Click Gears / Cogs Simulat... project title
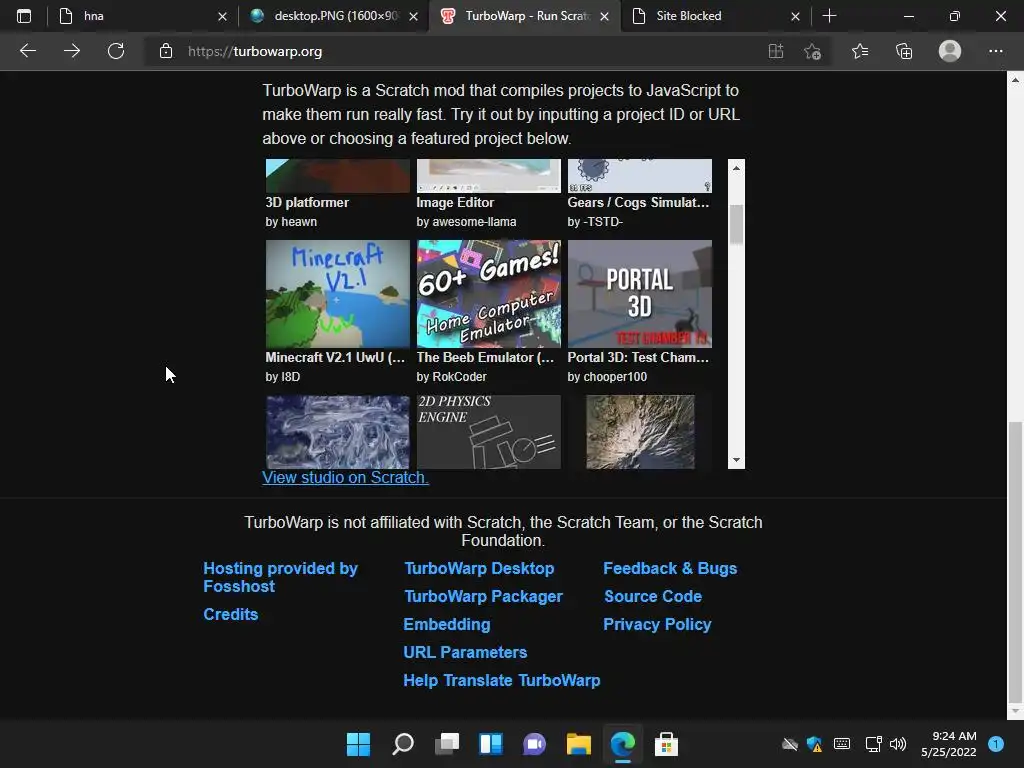This screenshot has height=768, width=1024. pos(638,202)
